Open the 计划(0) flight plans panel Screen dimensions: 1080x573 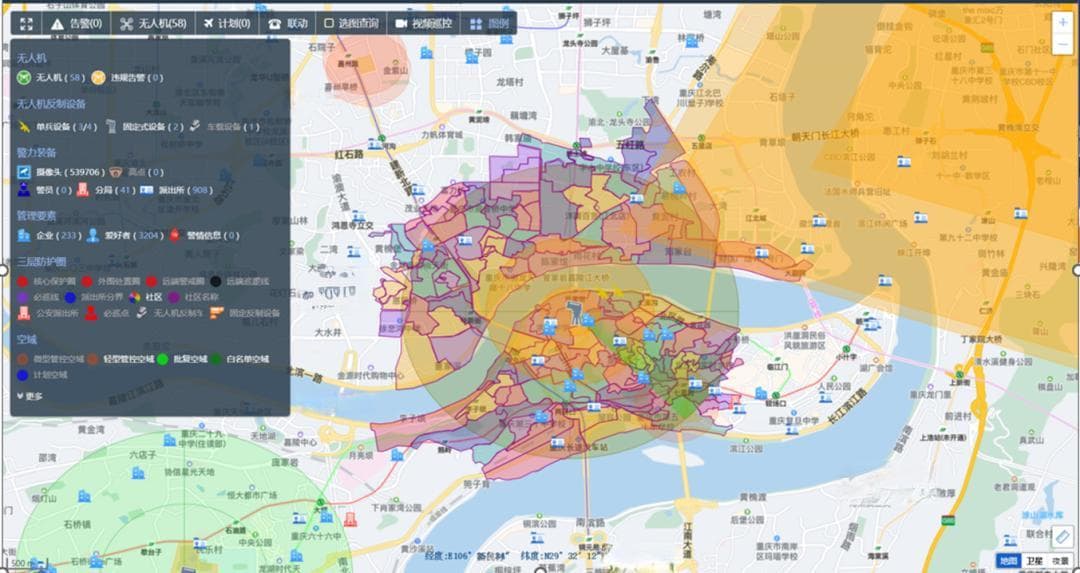[x=227, y=23]
